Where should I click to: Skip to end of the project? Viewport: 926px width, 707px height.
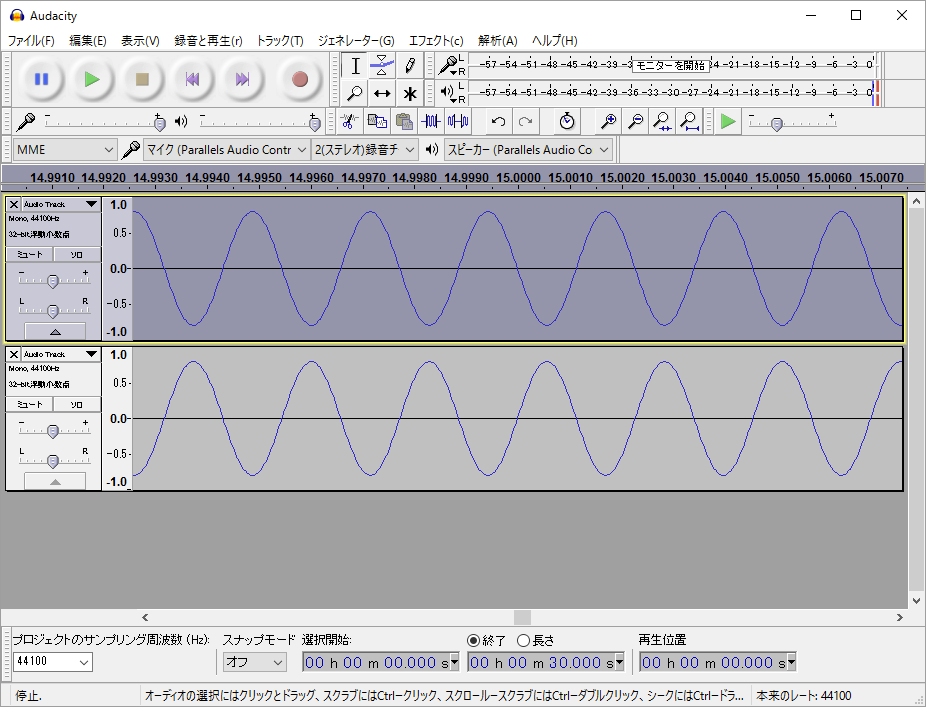tap(242, 79)
